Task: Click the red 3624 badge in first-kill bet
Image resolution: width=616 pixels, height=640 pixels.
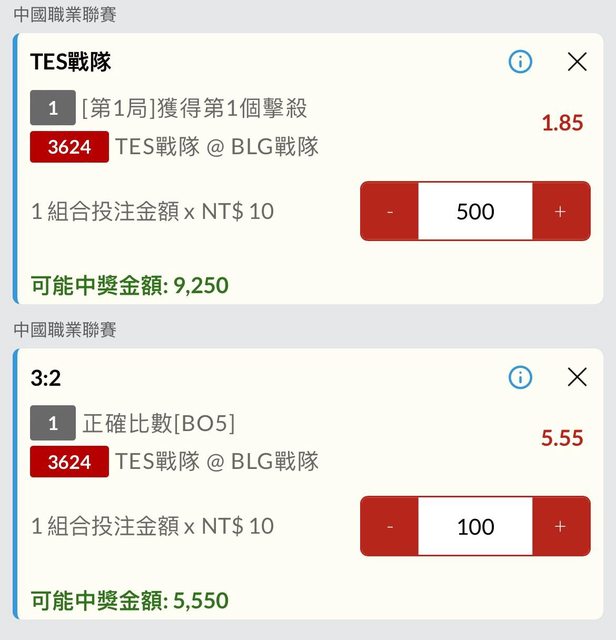Action: click(69, 147)
